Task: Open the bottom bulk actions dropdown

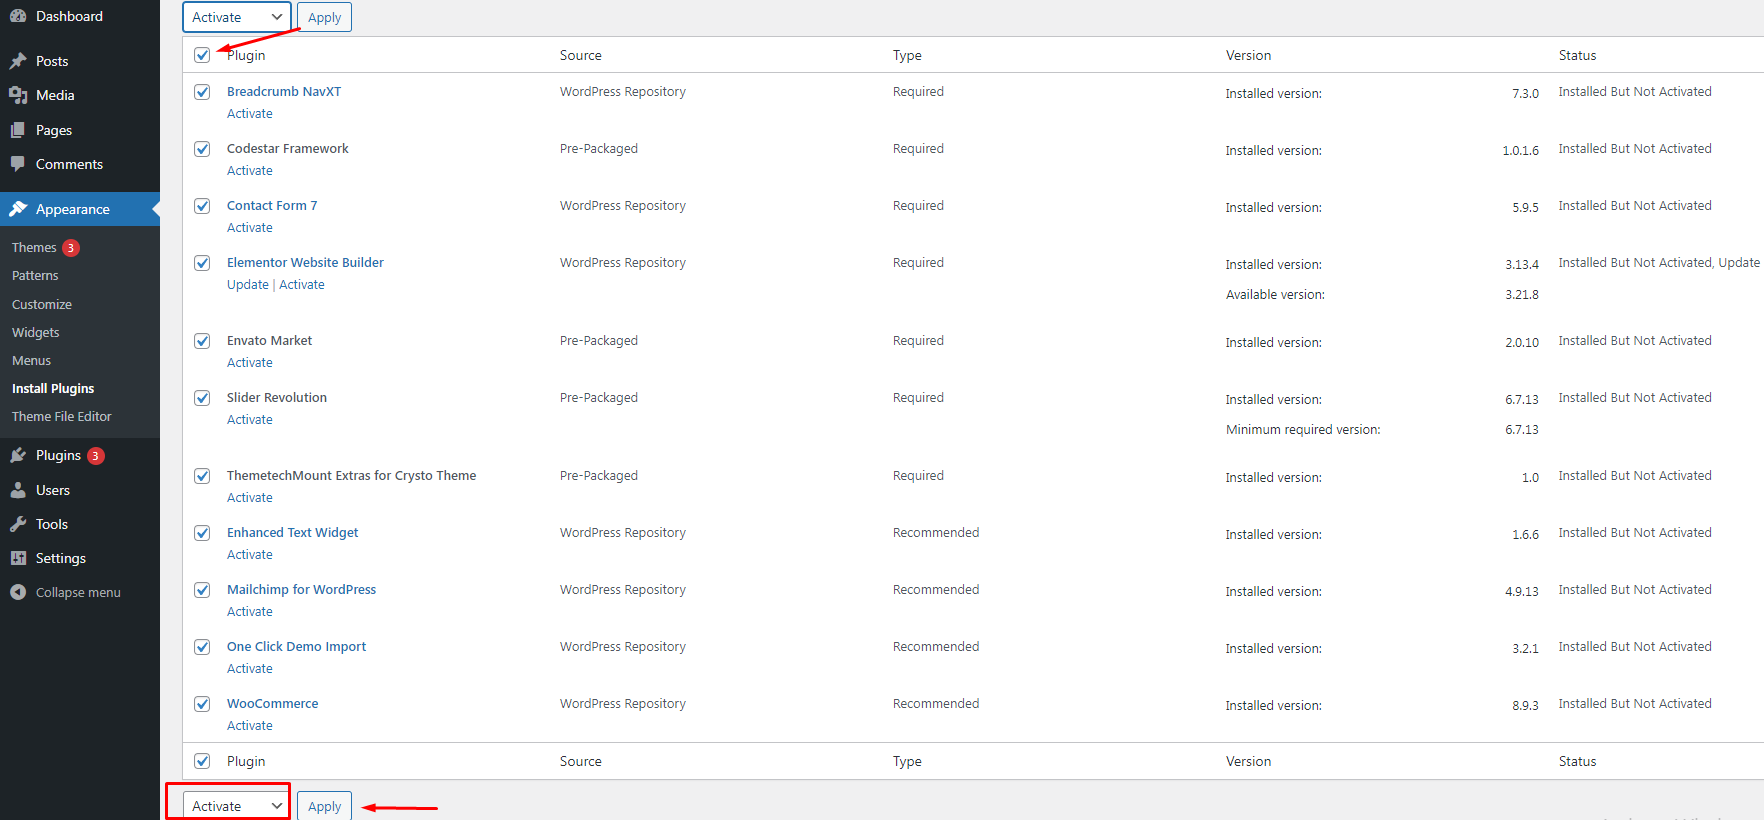Action: [x=237, y=806]
